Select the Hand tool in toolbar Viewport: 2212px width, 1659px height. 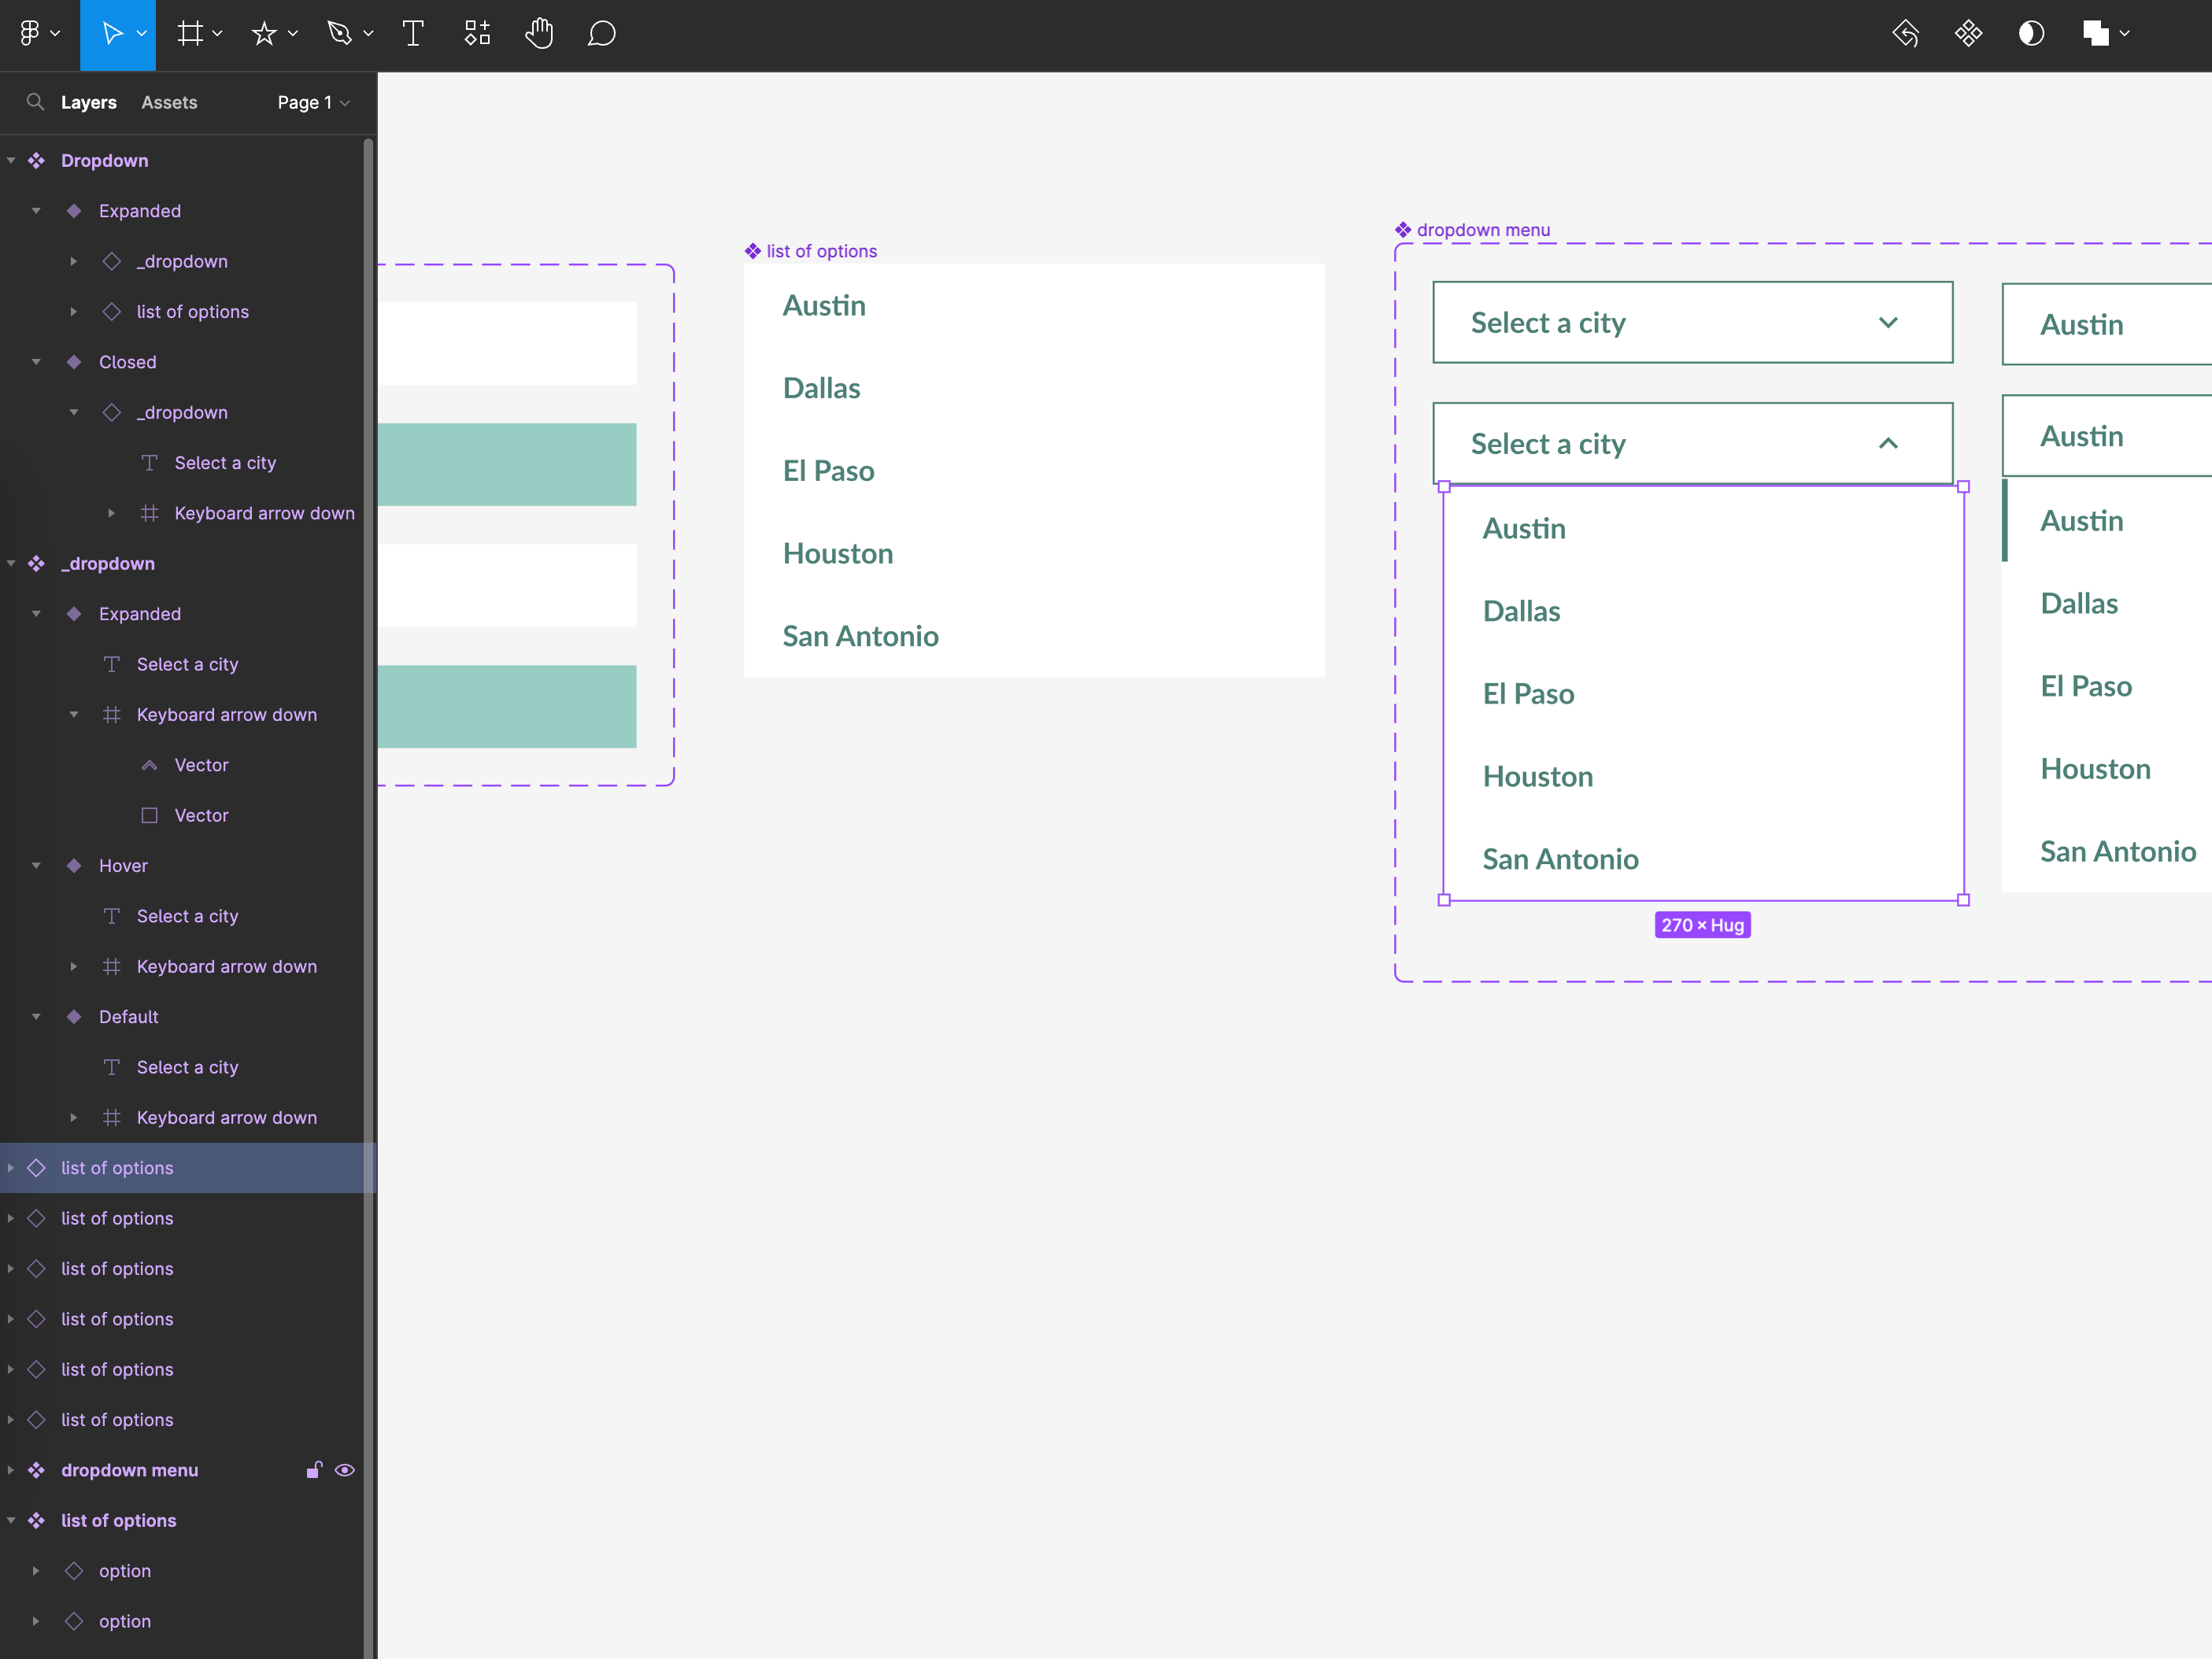click(537, 33)
